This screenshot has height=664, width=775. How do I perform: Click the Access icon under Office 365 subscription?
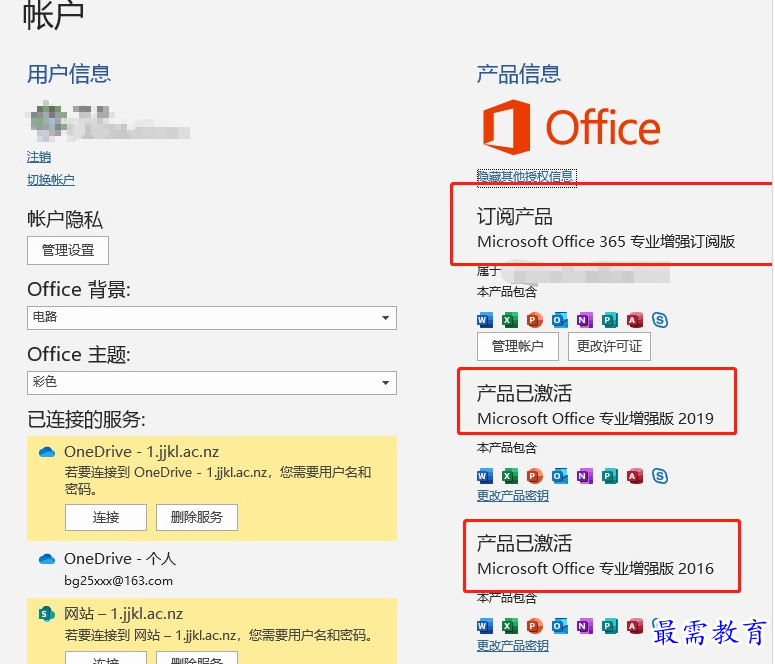coord(635,320)
